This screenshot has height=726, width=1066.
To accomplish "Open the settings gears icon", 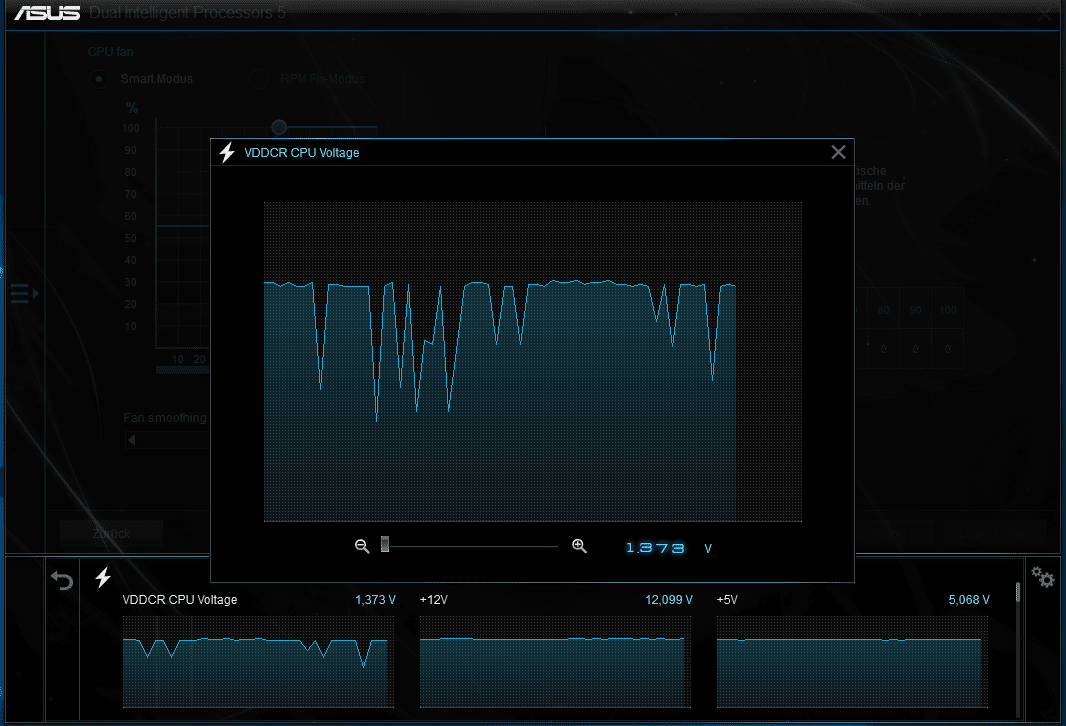I will [x=1042, y=577].
